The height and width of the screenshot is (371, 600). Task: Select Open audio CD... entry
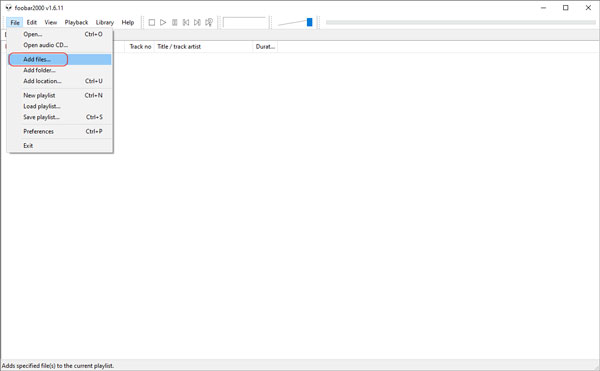point(60,45)
